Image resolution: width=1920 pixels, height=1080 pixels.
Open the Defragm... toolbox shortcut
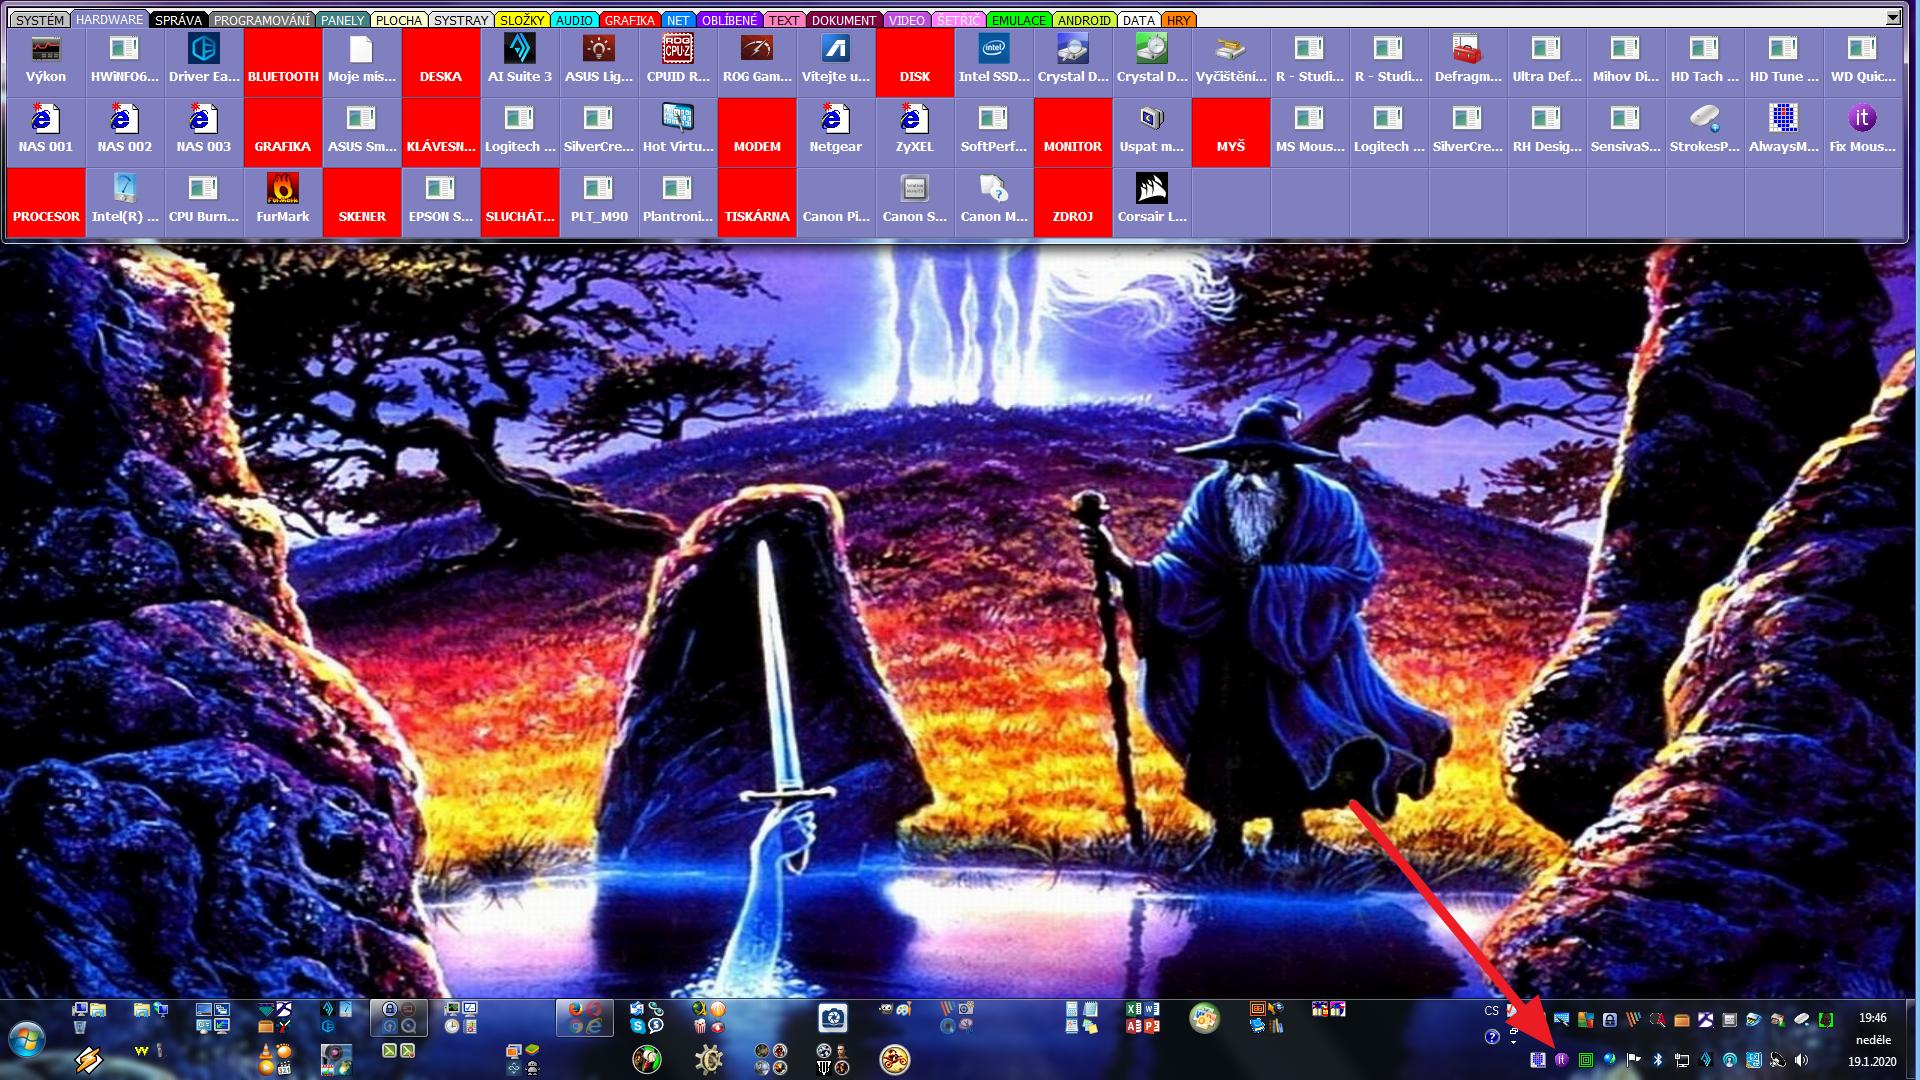tap(1468, 62)
